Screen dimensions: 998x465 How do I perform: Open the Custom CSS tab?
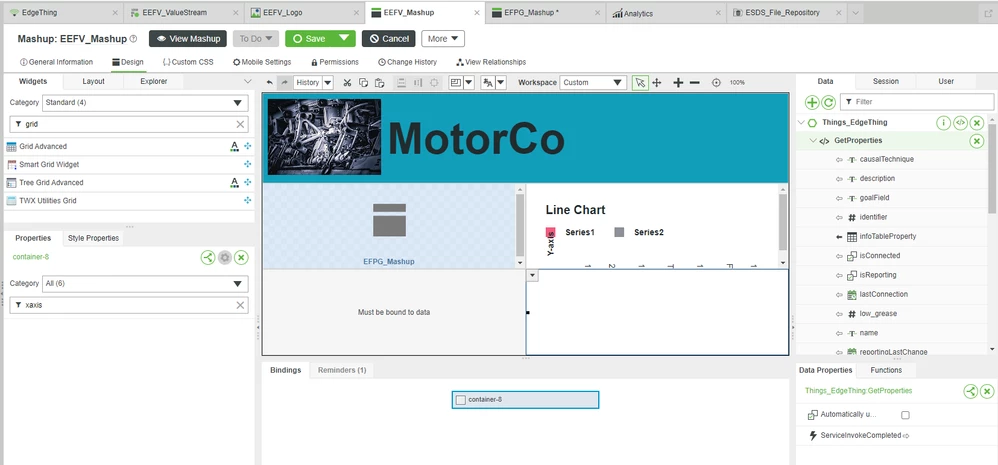click(x=188, y=62)
